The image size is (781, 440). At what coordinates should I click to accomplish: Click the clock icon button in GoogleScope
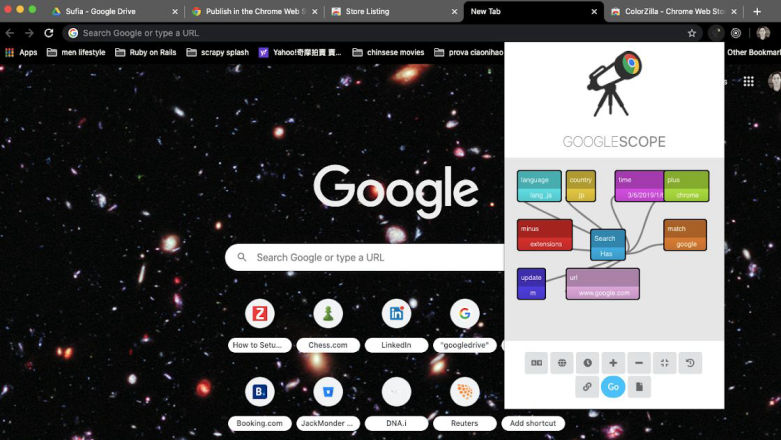click(588, 363)
